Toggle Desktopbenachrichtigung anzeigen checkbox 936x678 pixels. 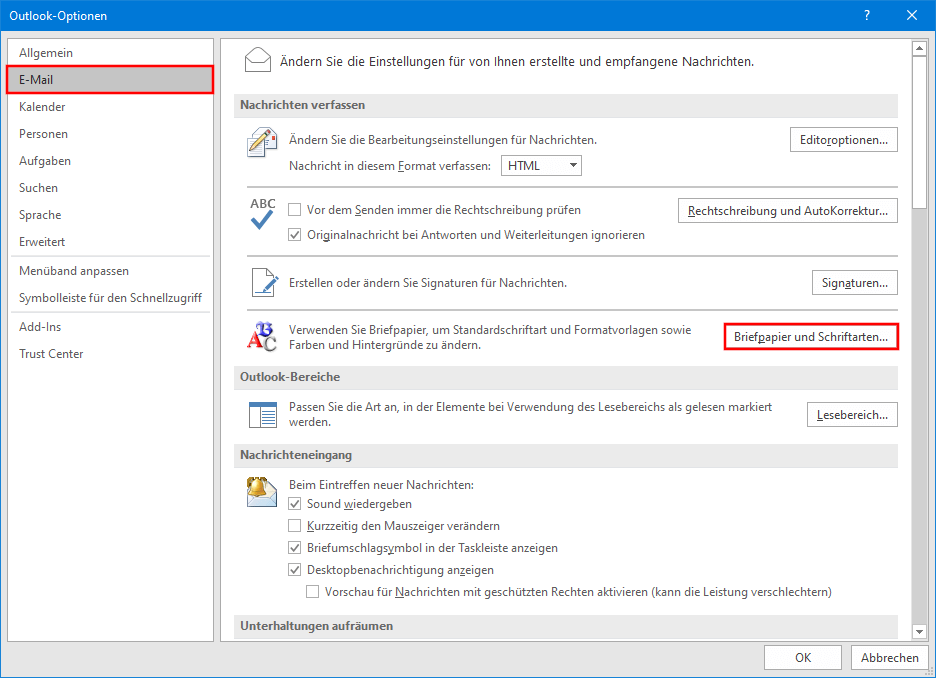pos(294,570)
